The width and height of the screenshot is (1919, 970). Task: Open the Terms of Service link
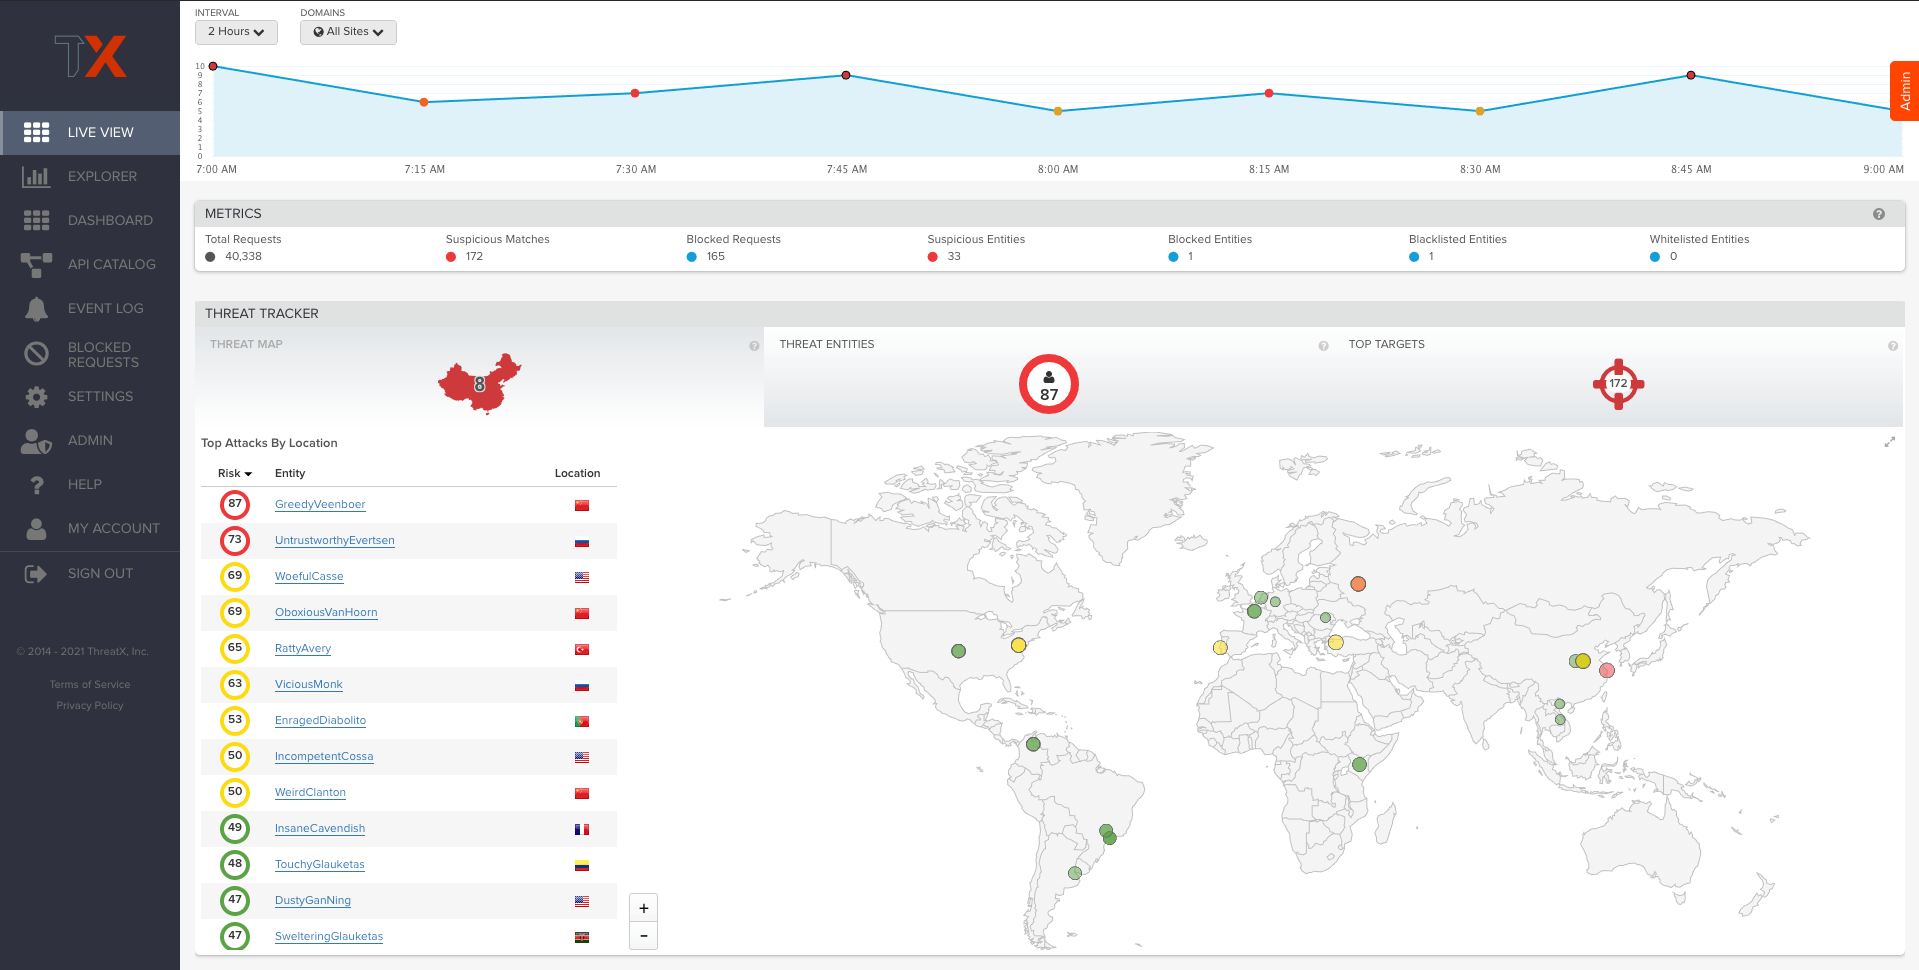[89, 684]
